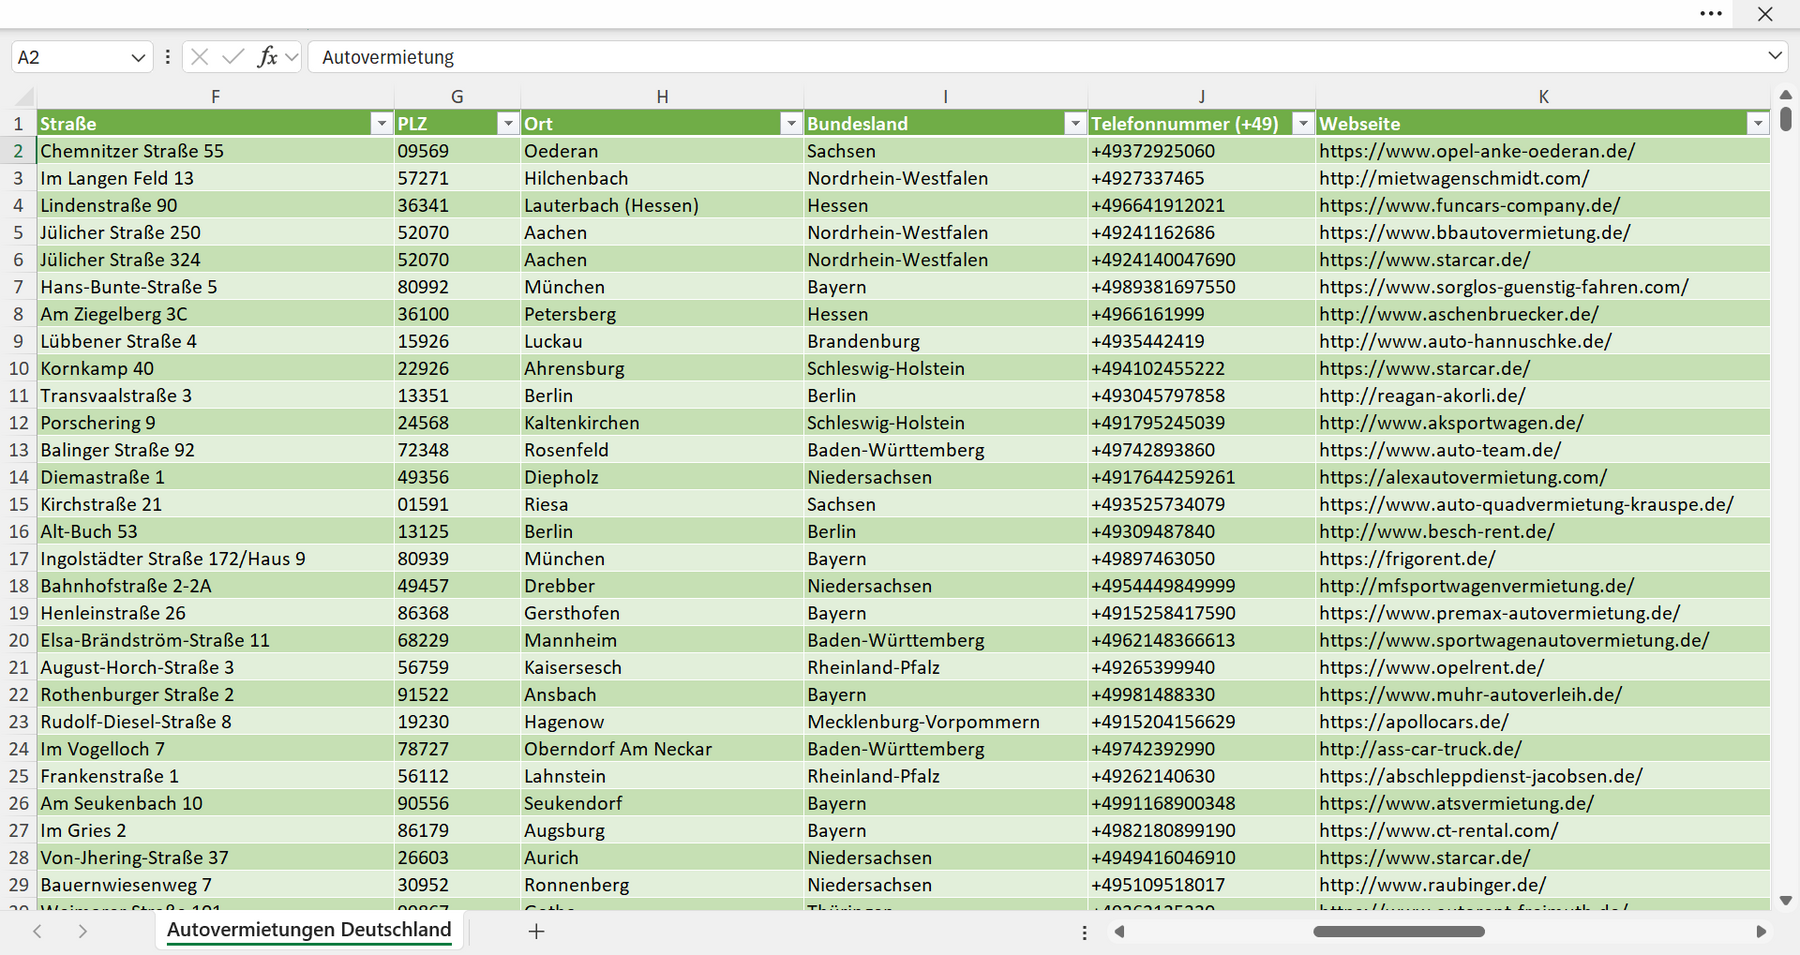Select row 29 header
The image size is (1800, 955).
click(18, 885)
